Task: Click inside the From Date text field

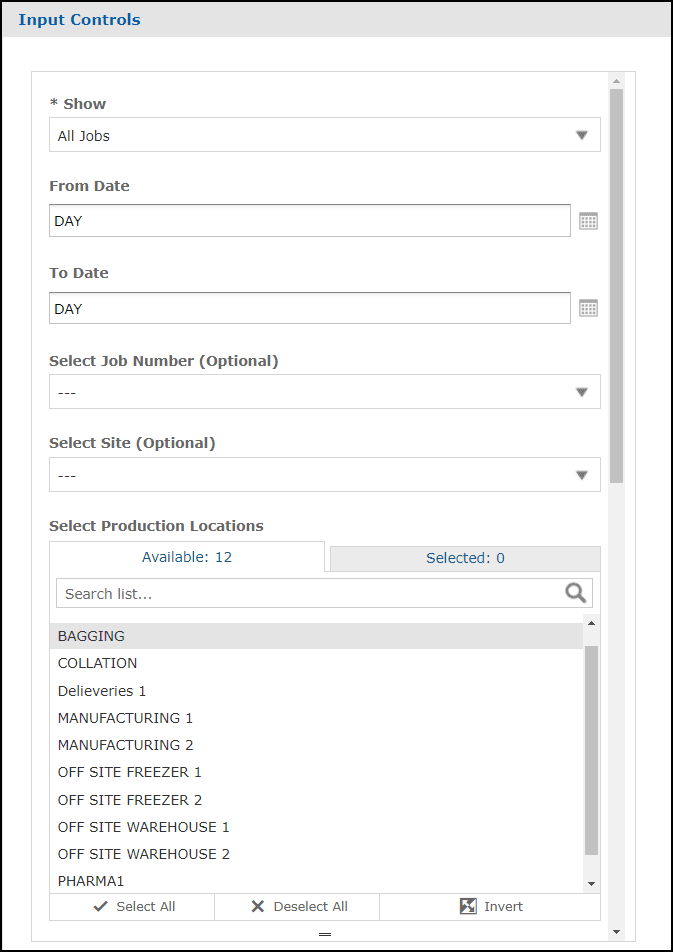Action: click(x=309, y=221)
